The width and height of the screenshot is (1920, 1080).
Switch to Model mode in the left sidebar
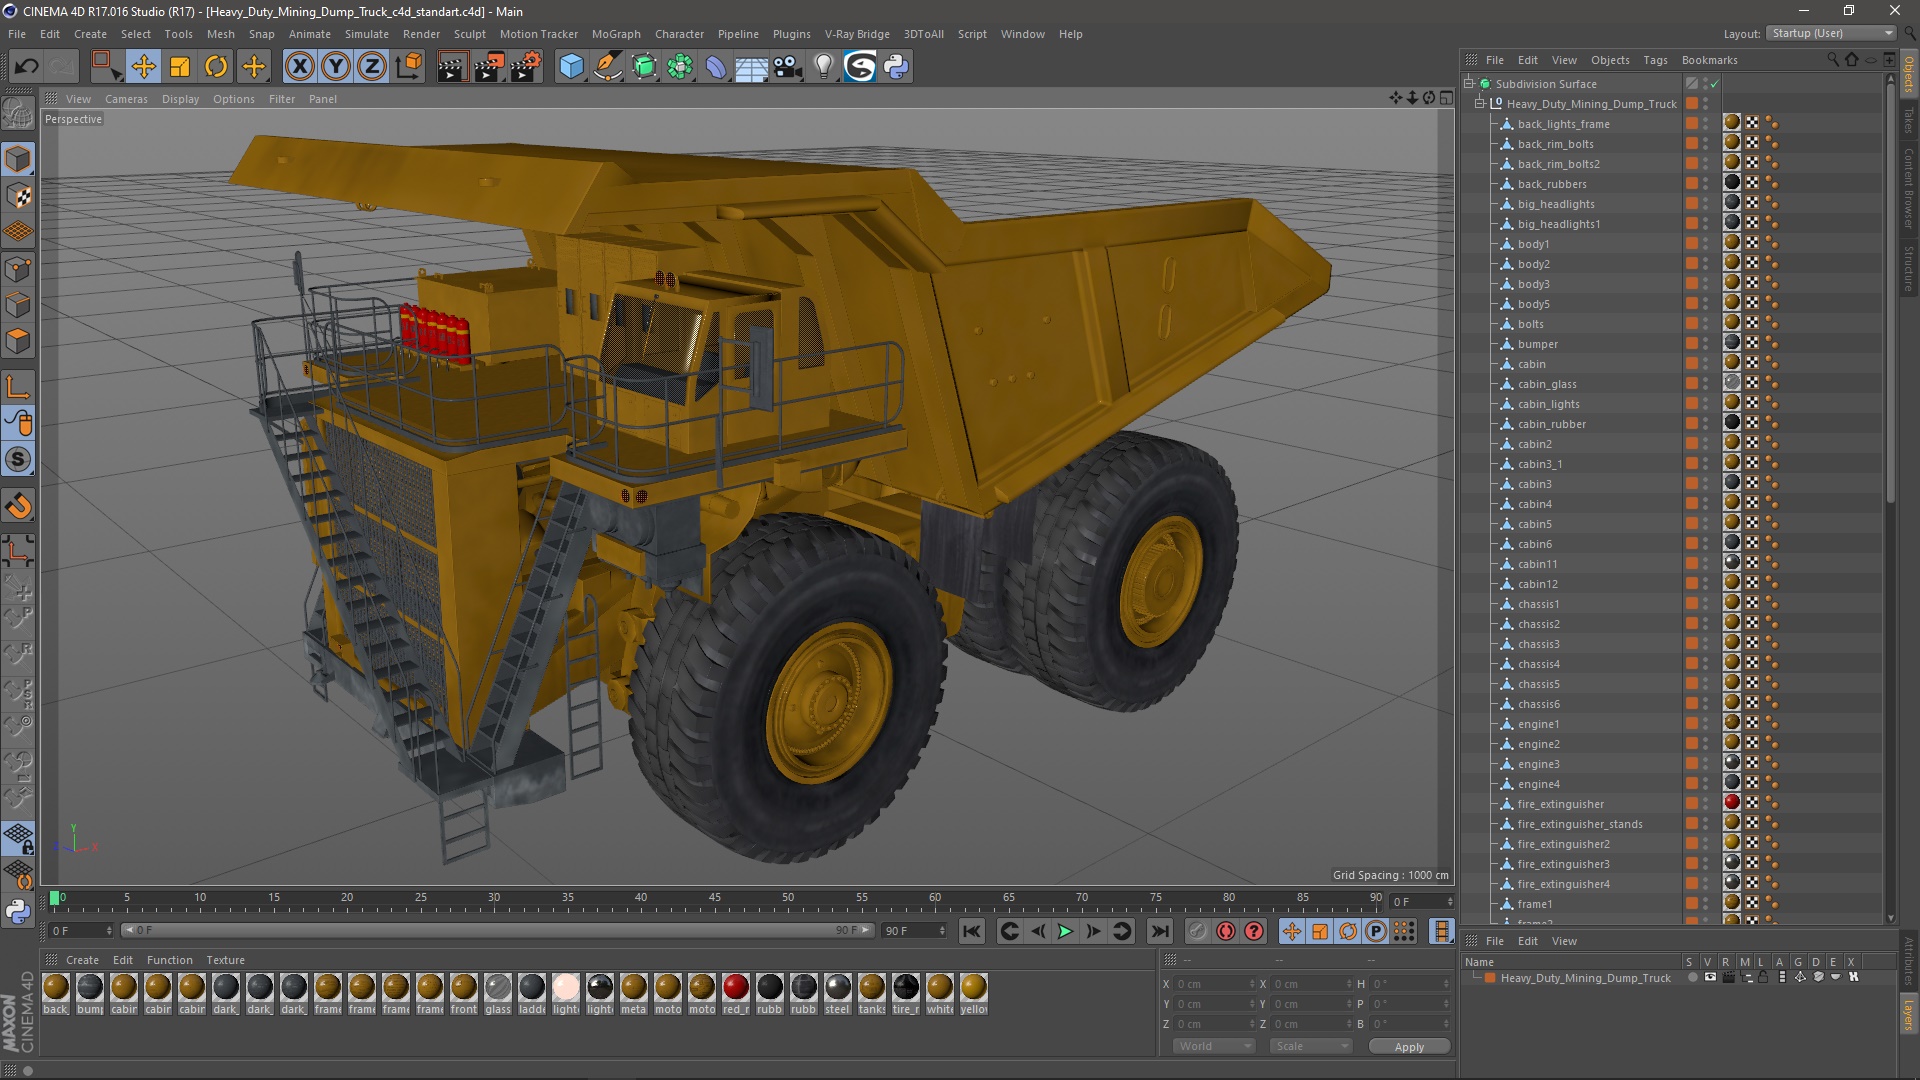coord(18,159)
